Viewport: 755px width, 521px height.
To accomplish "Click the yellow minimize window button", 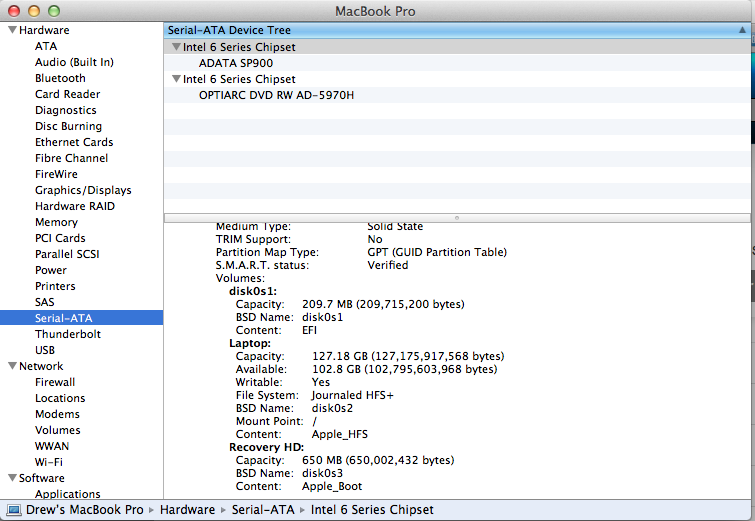I will (x=34, y=11).
